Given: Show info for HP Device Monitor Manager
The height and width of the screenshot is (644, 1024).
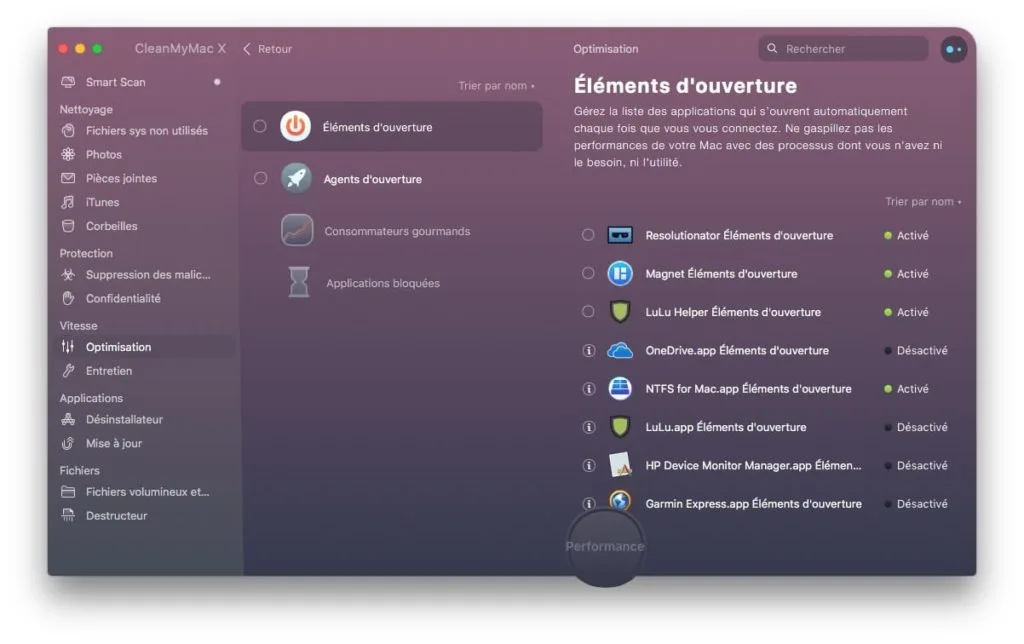Looking at the screenshot, I should pyautogui.click(x=588, y=466).
